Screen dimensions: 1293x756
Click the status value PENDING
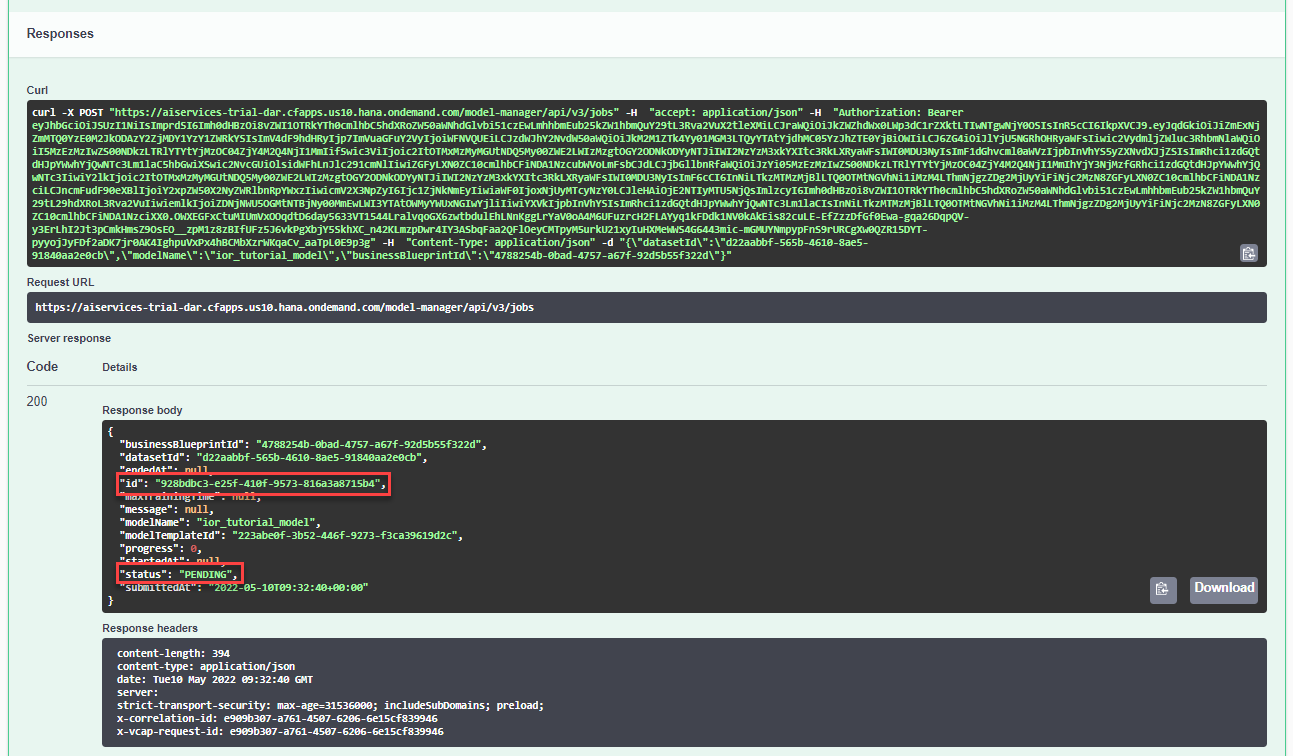[x=207, y=574]
